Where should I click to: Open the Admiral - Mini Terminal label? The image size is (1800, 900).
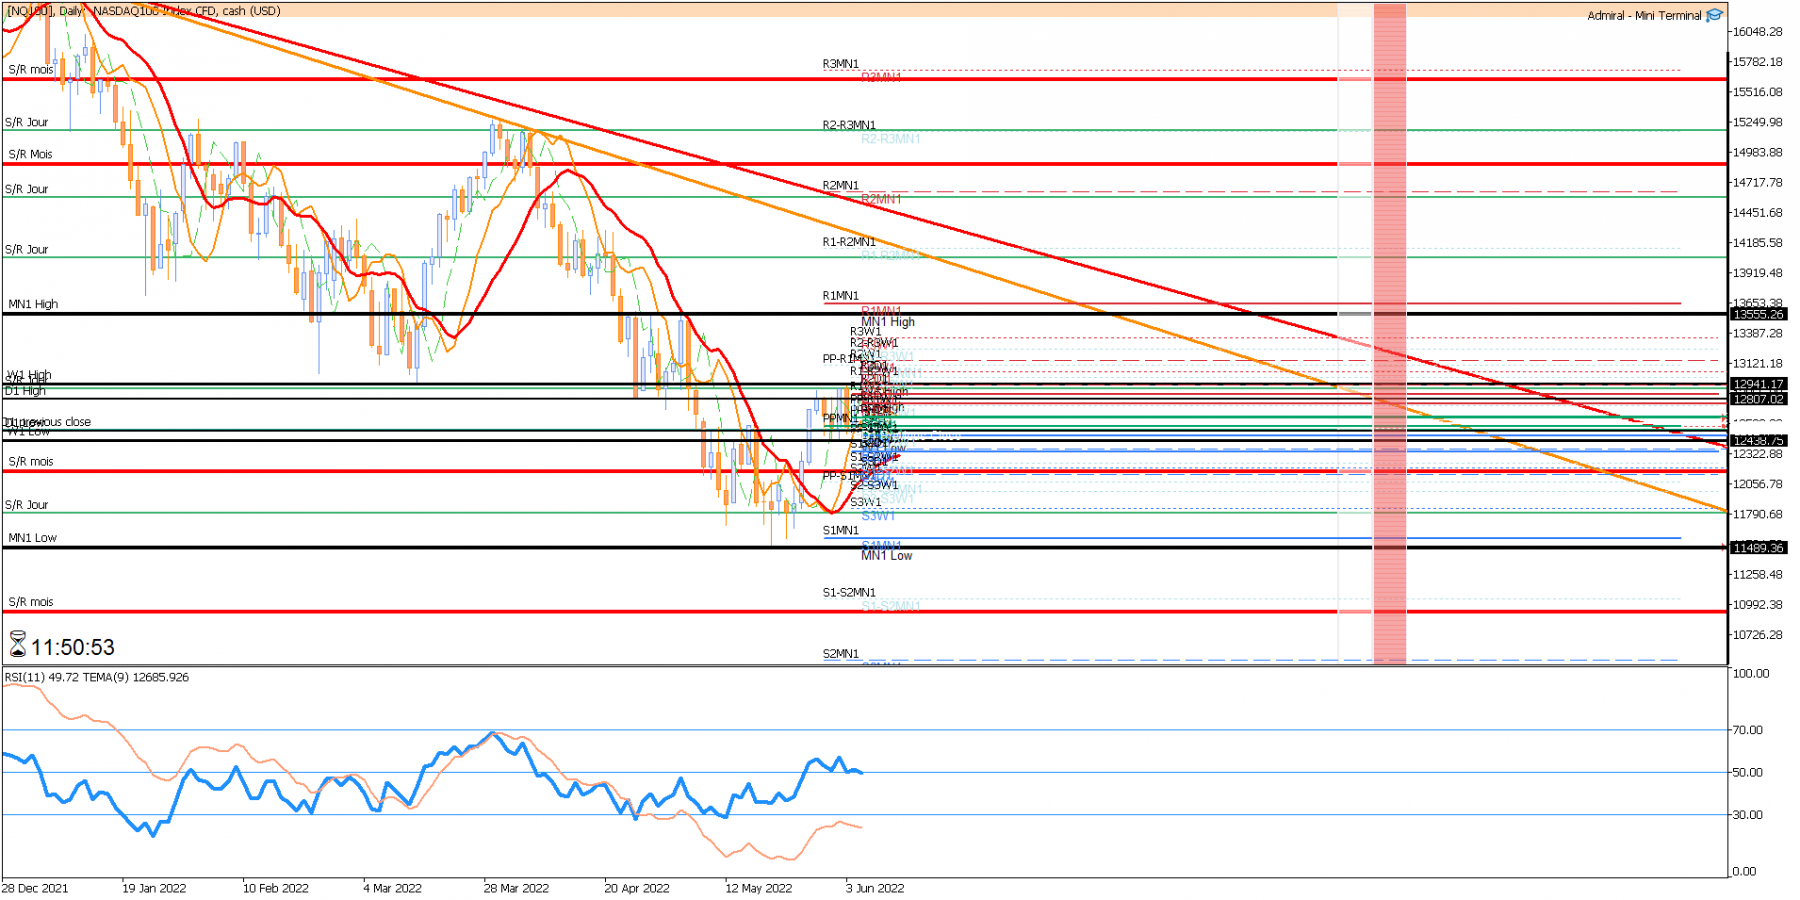pos(1644,15)
